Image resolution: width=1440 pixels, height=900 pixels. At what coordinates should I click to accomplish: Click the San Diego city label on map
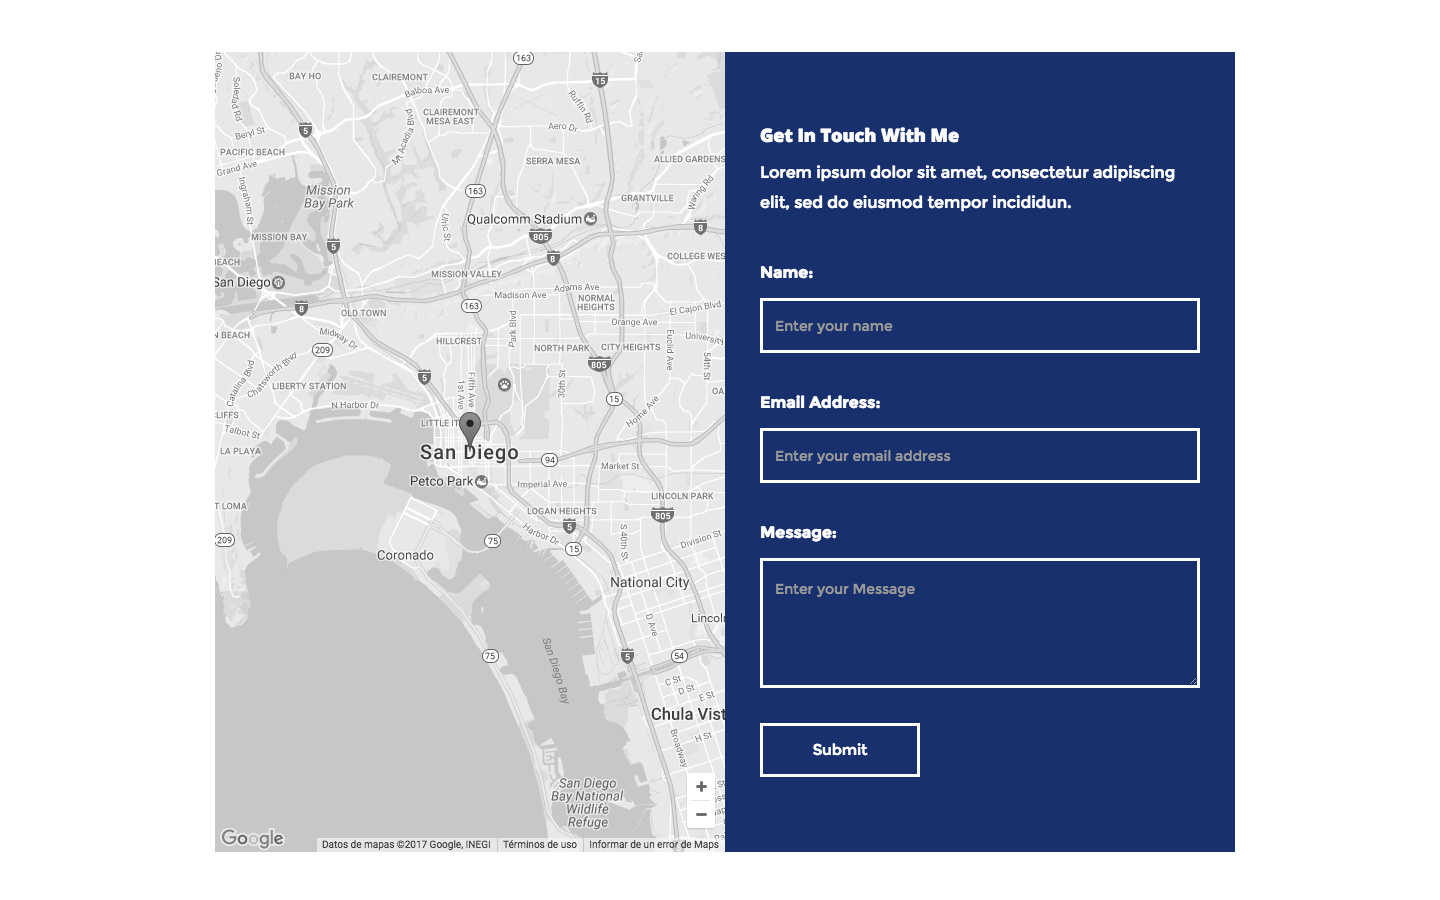point(468,452)
